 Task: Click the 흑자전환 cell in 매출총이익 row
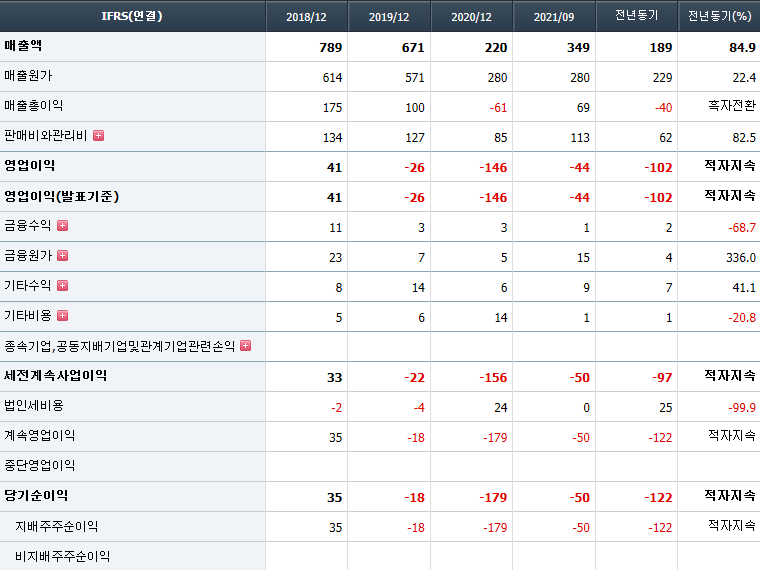732,106
